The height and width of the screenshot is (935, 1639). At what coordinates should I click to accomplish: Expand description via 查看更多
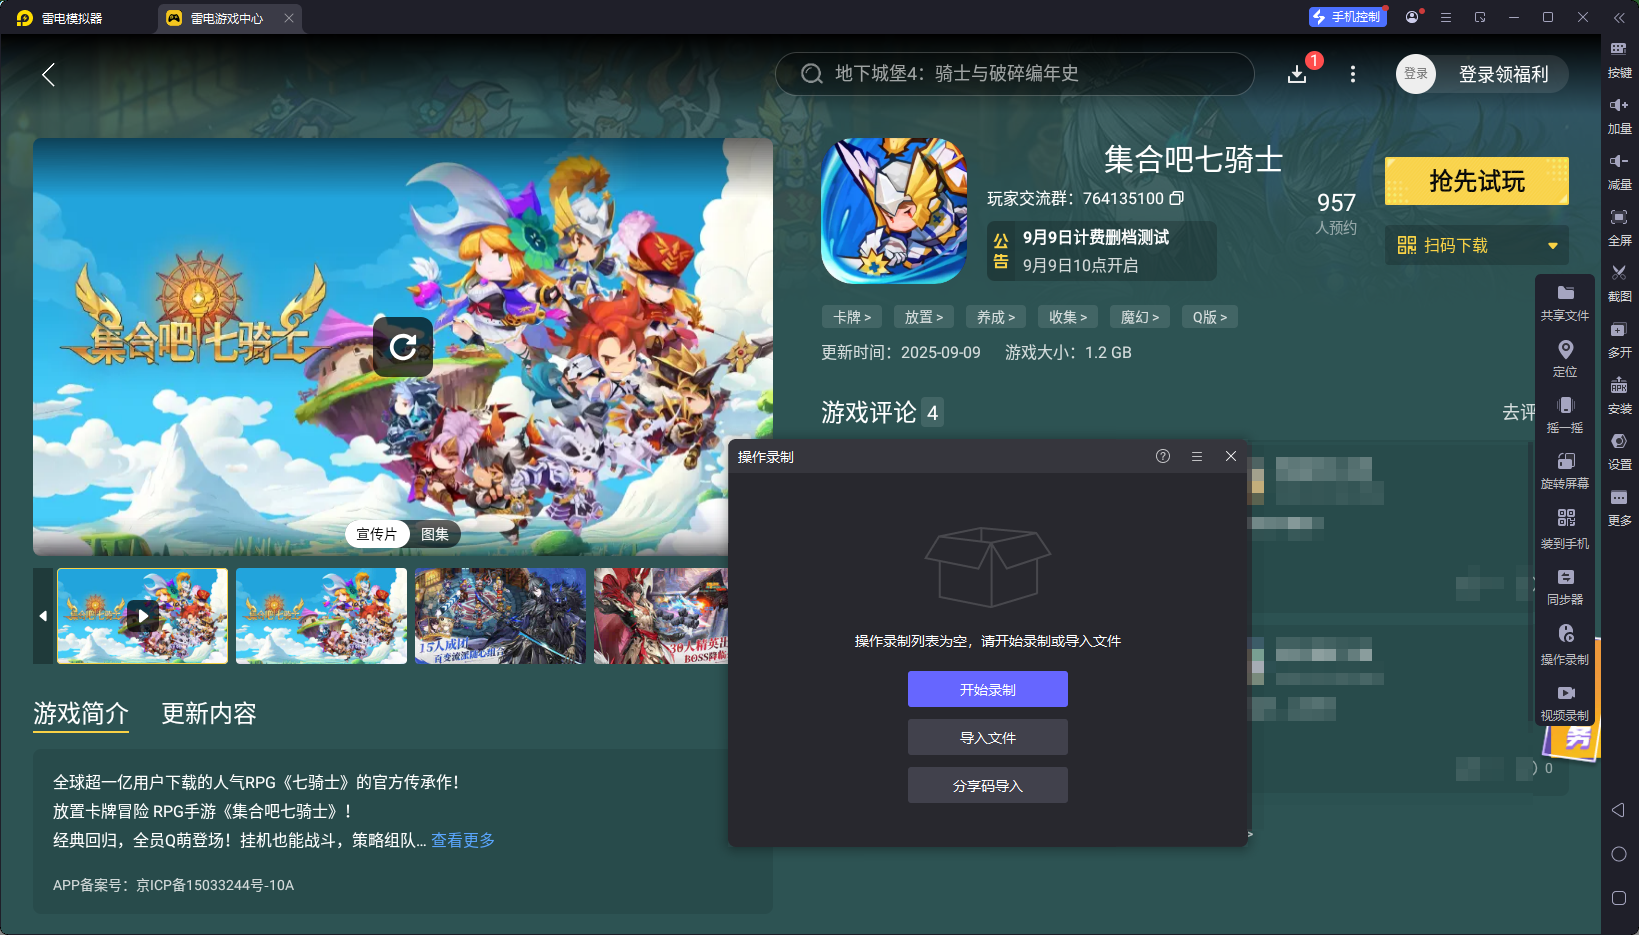click(x=463, y=840)
